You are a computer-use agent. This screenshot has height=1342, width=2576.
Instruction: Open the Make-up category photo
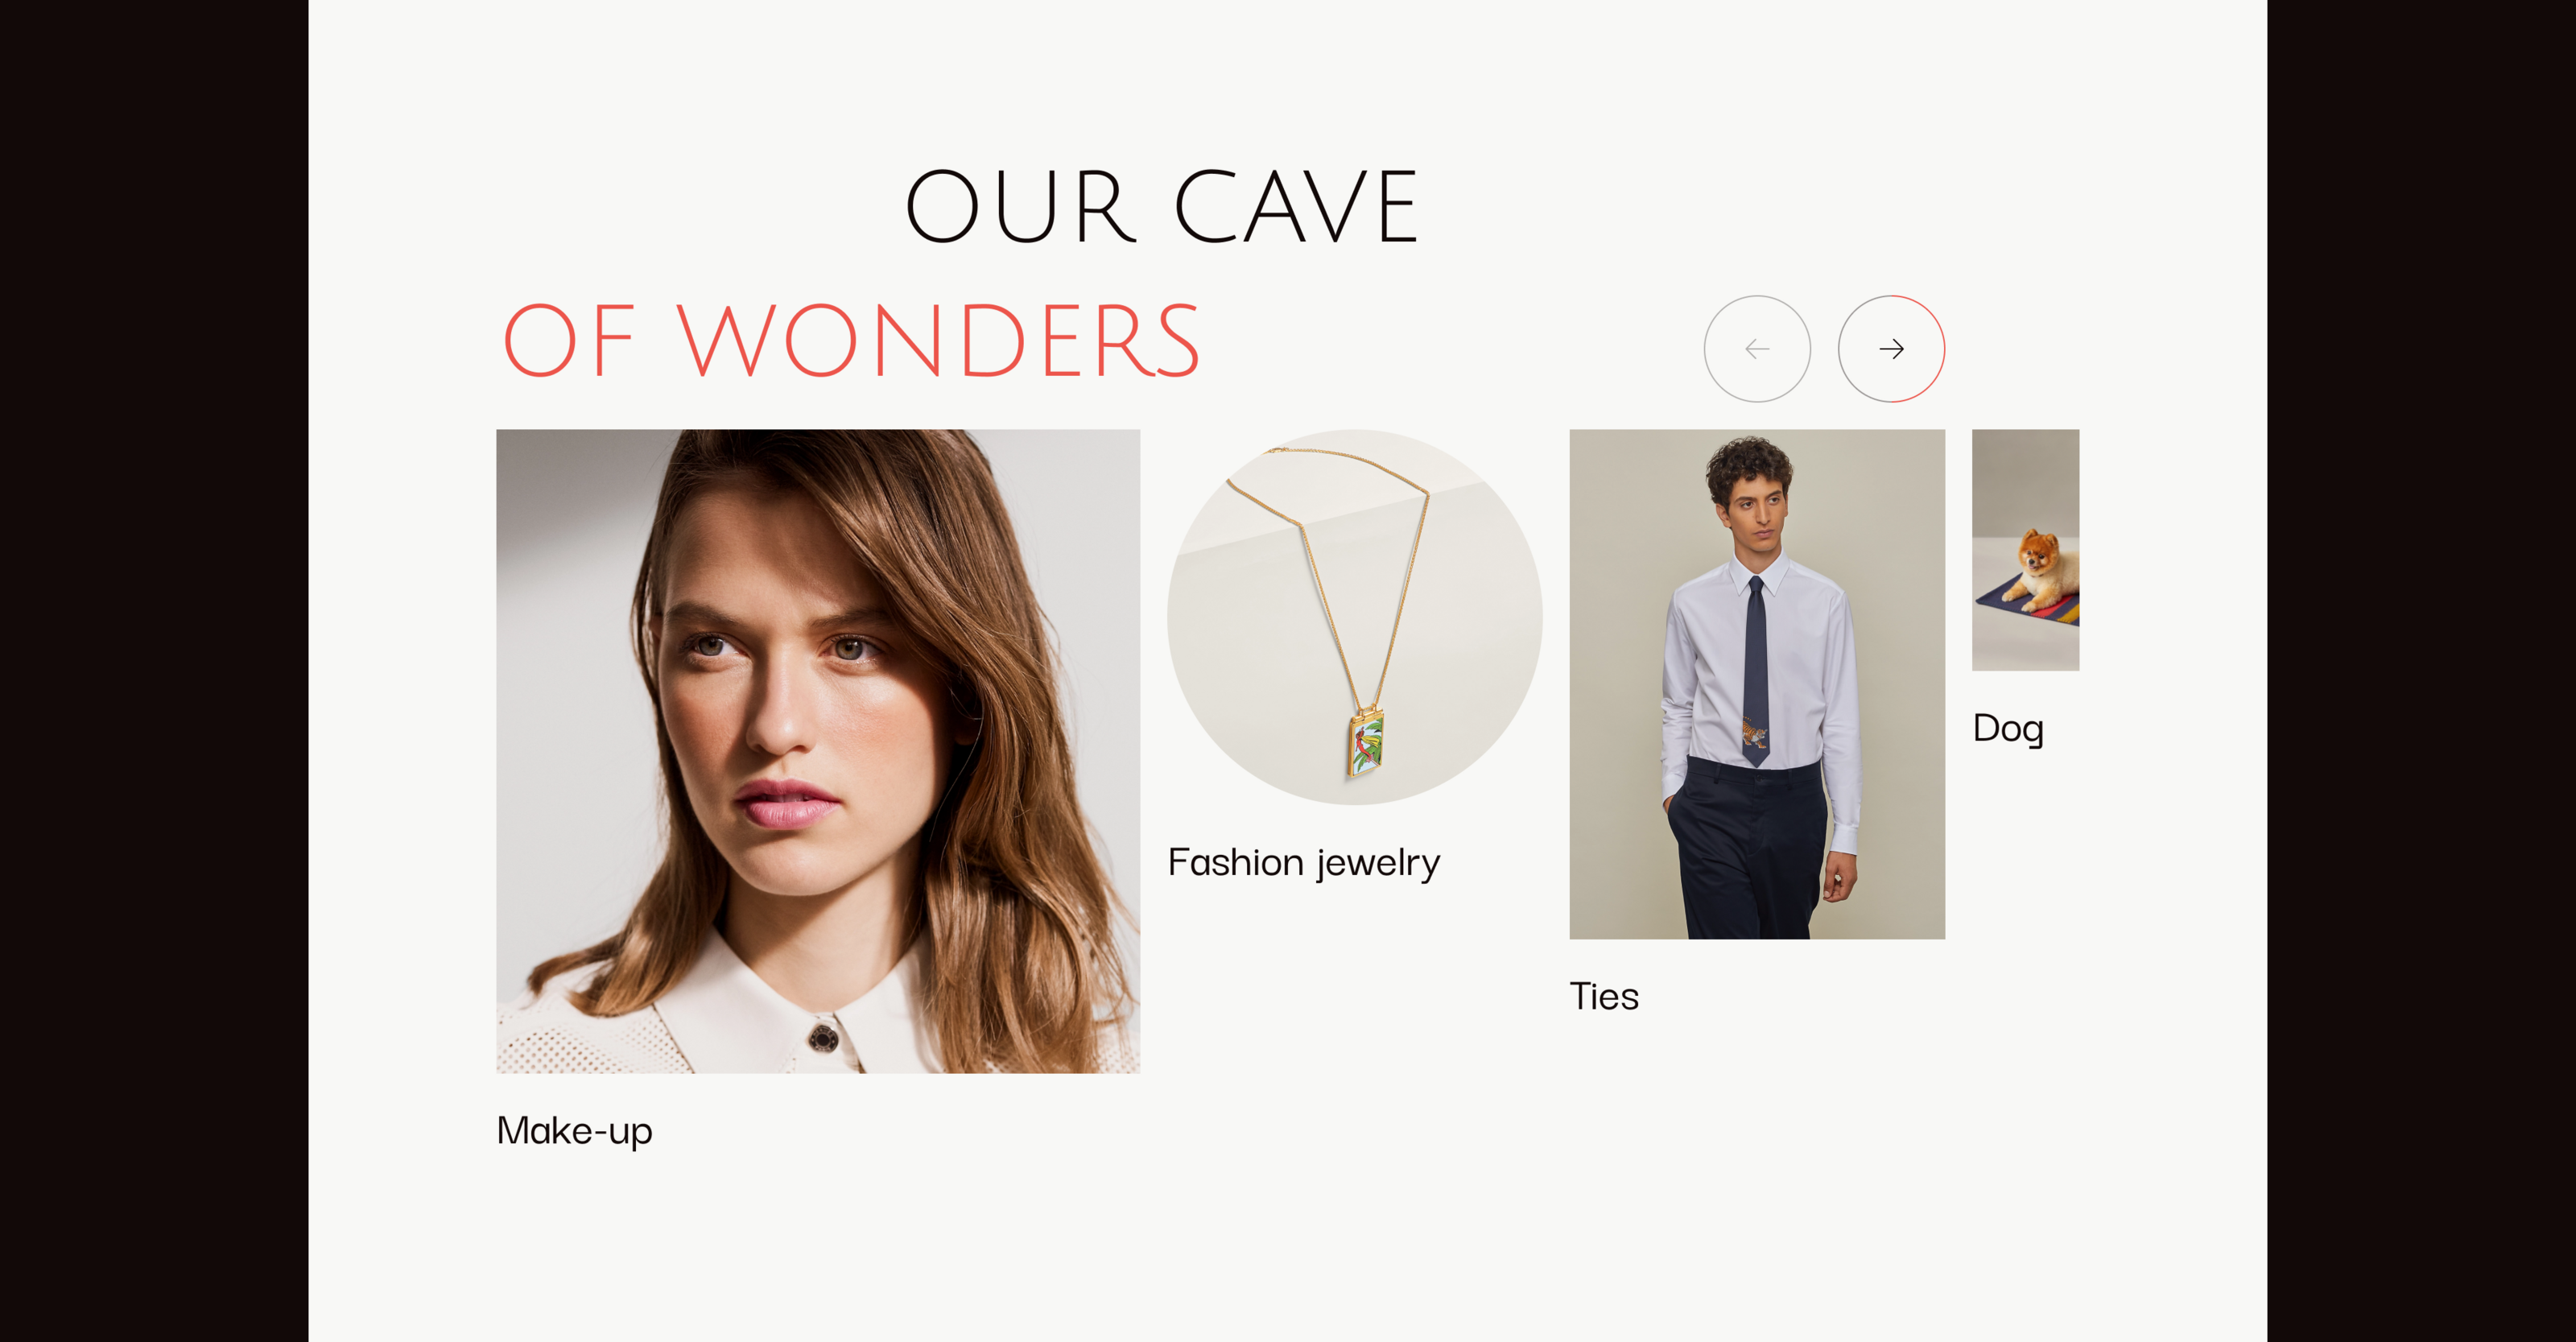coord(818,751)
